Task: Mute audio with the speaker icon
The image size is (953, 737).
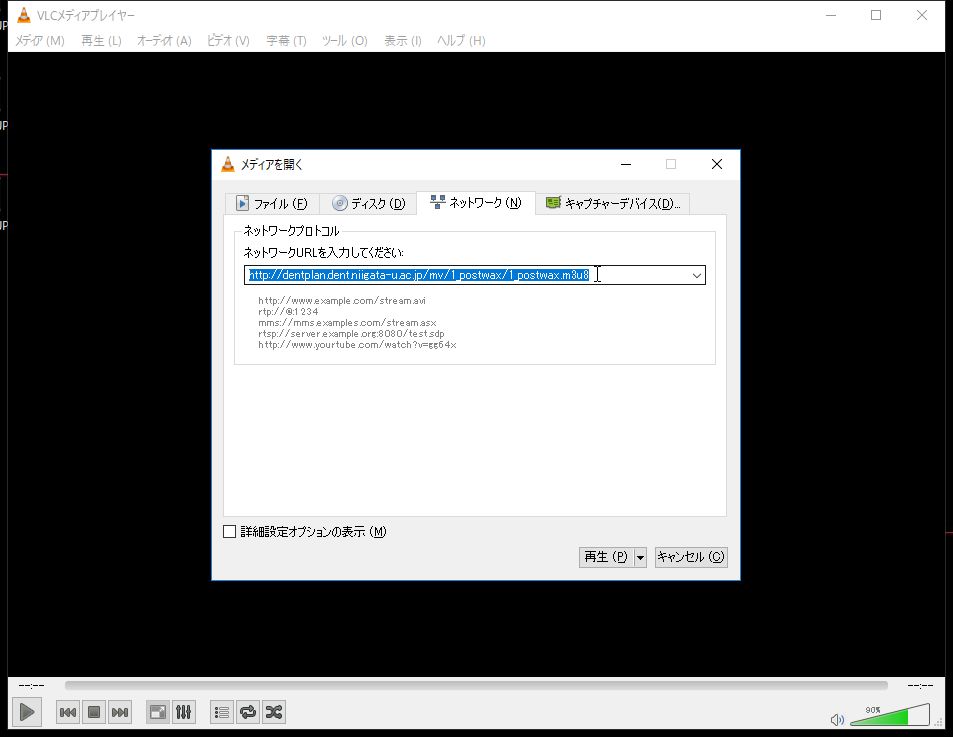Action: [x=838, y=719]
